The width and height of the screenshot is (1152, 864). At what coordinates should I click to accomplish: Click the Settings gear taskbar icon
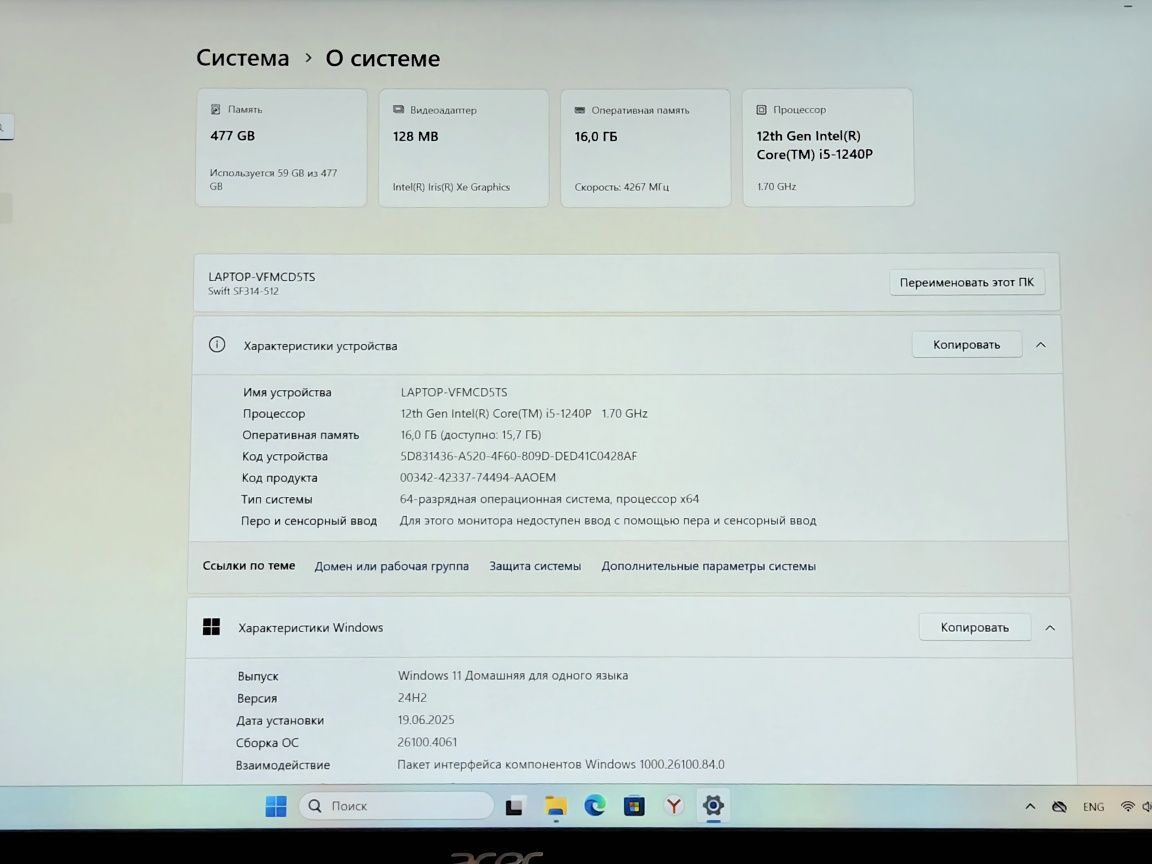point(713,805)
